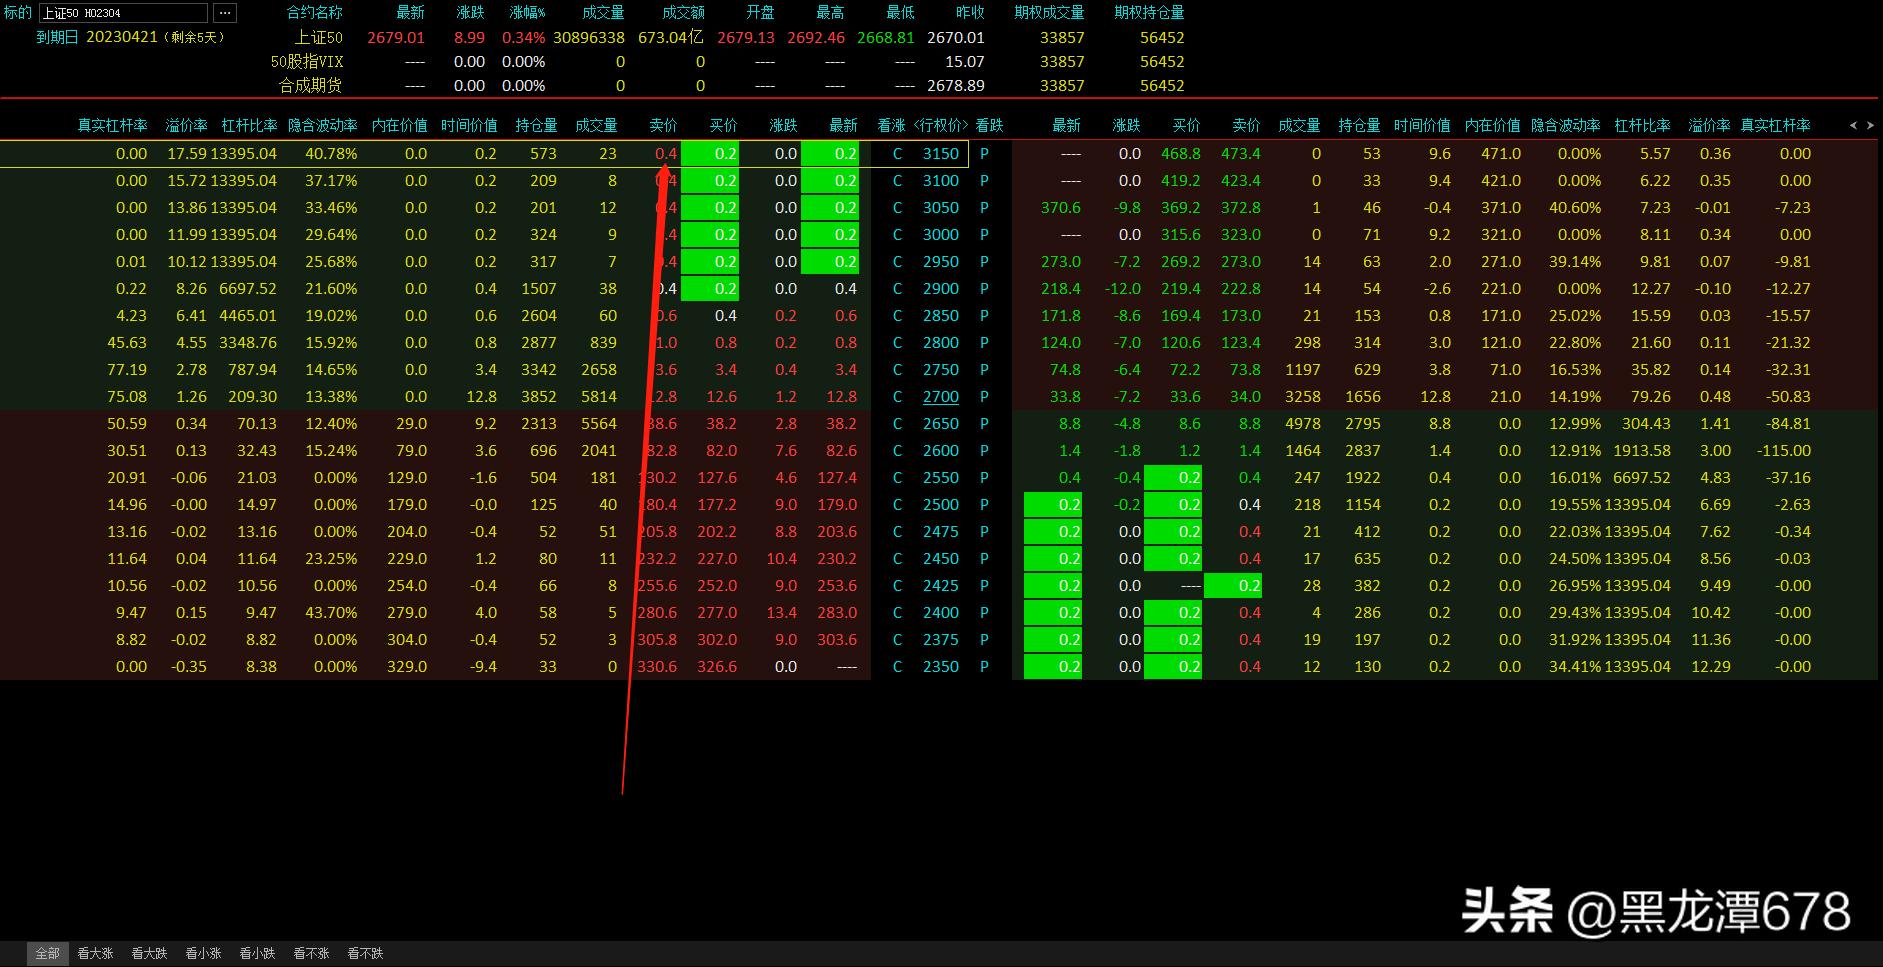Click call leverage ratio 4465.01
1883x967 pixels.
[248, 316]
